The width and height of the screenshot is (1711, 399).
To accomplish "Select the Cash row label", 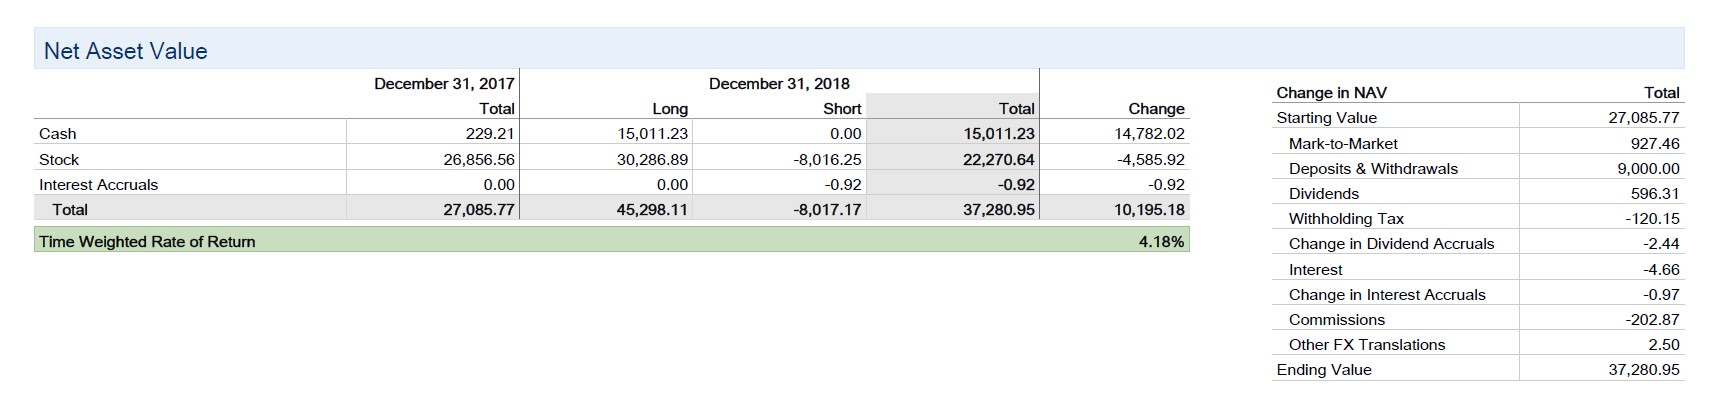I will 58,134.
